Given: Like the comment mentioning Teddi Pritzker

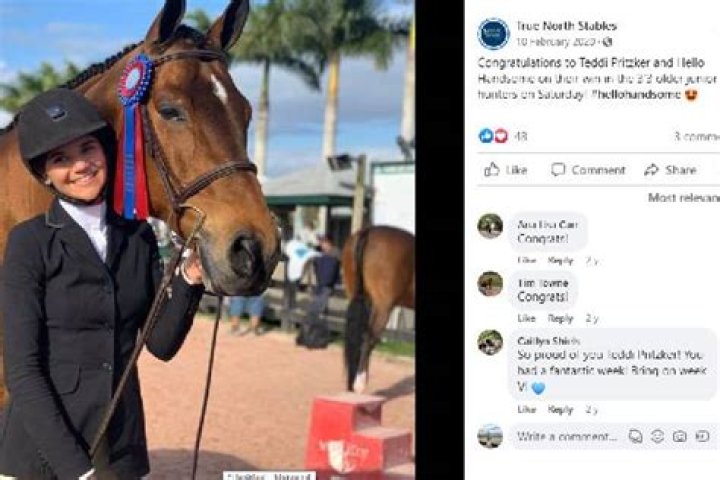Looking at the screenshot, I should [526, 409].
